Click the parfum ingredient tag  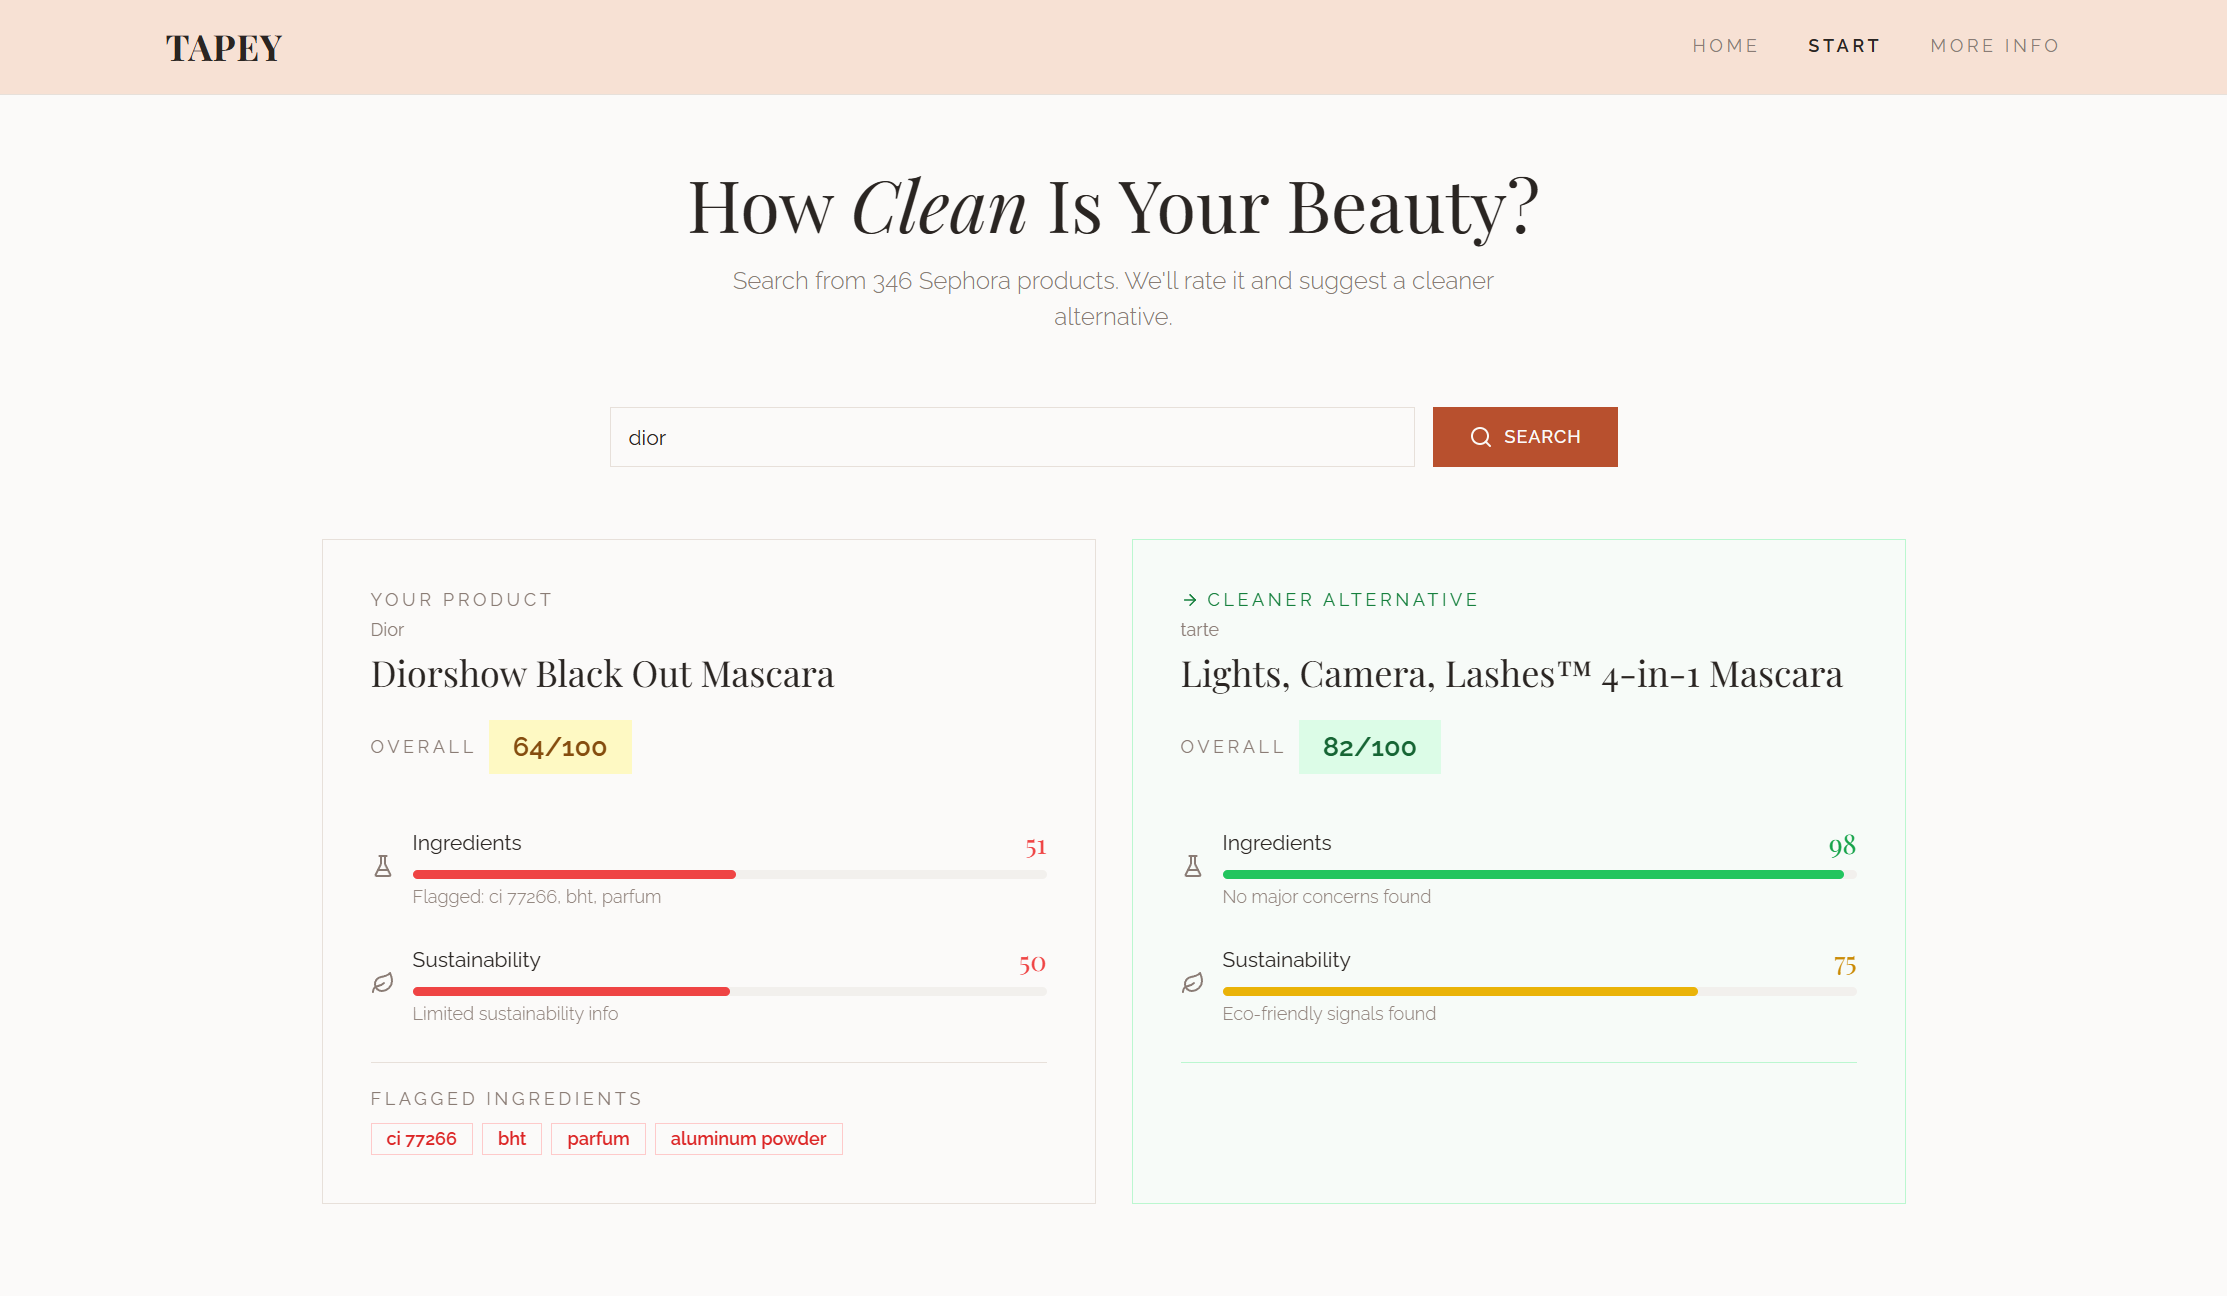pos(598,1139)
